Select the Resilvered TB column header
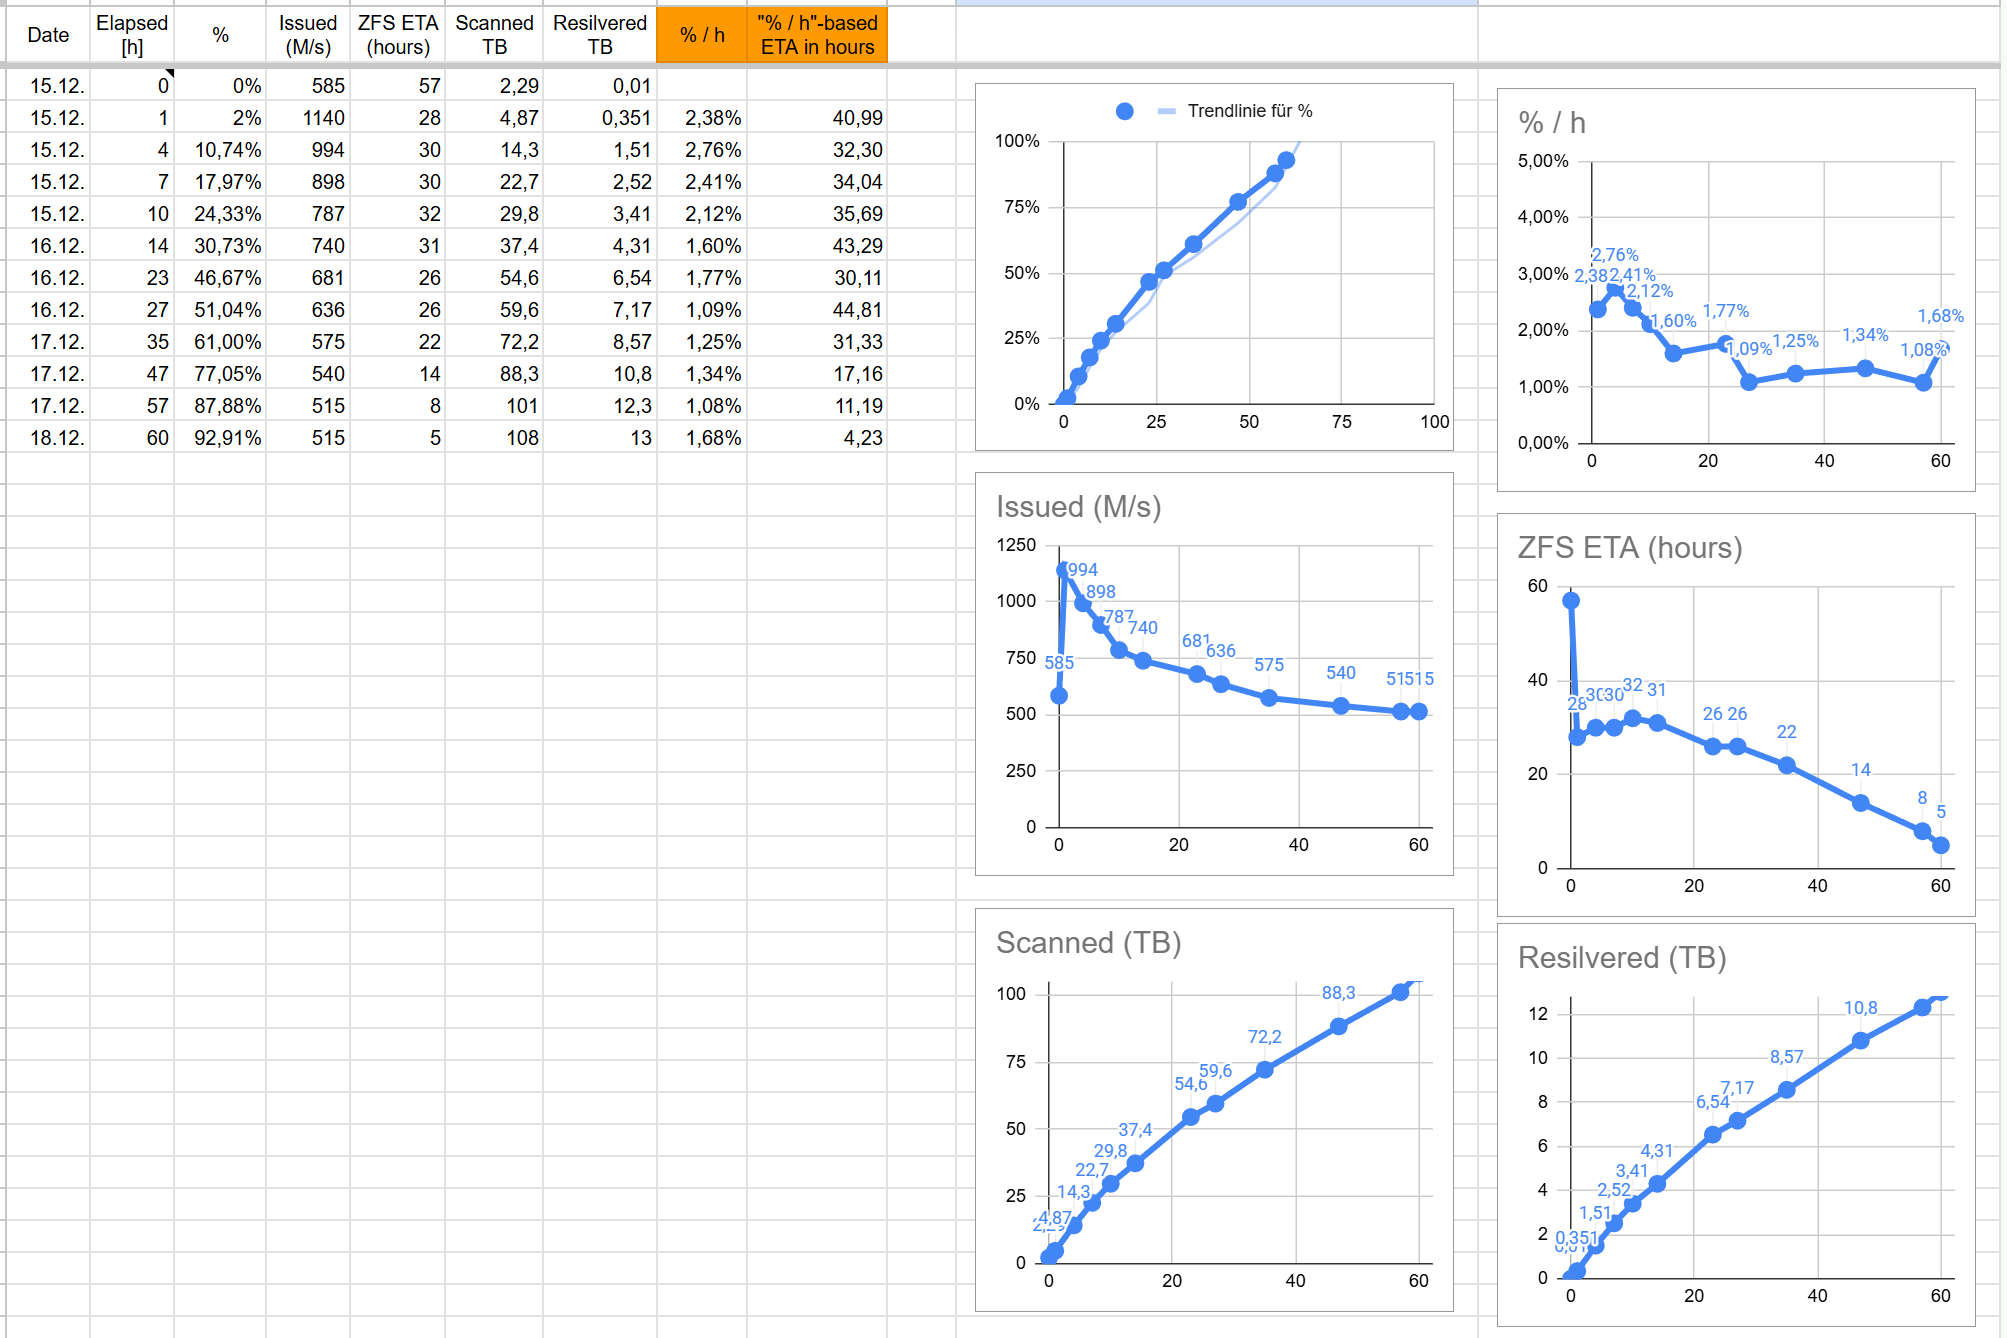This screenshot has height=1338, width=2007. pyautogui.click(x=599, y=35)
